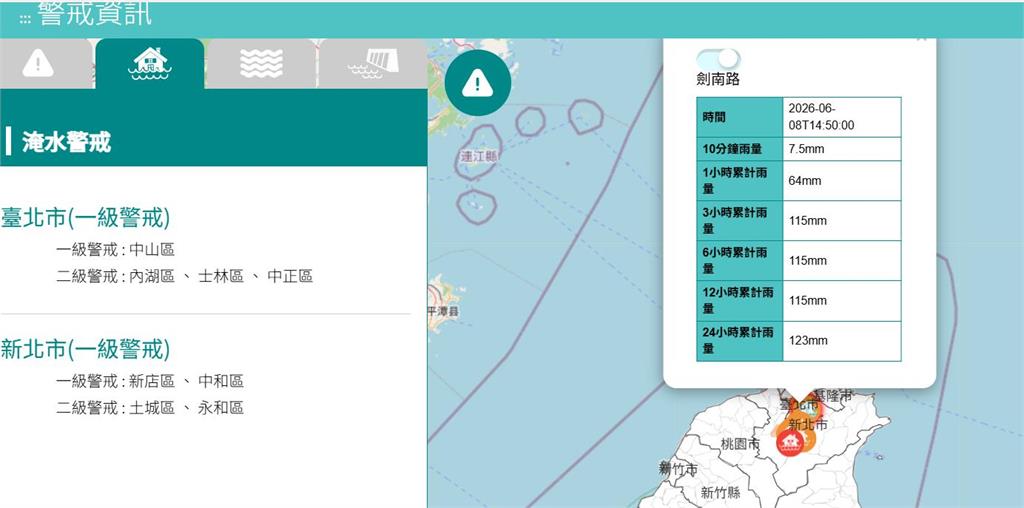The height and width of the screenshot is (508, 1024).
Task: Select the 新北市(一級警戒) heading
Action: coord(86,349)
